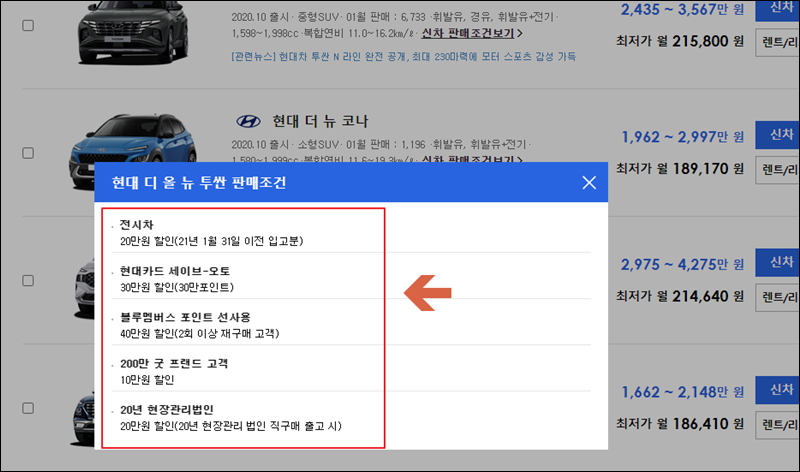This screenshot has width=800, height=472.
Task: Select the 블루멤버스 포인트 선사용 heading
Action: 185,317
